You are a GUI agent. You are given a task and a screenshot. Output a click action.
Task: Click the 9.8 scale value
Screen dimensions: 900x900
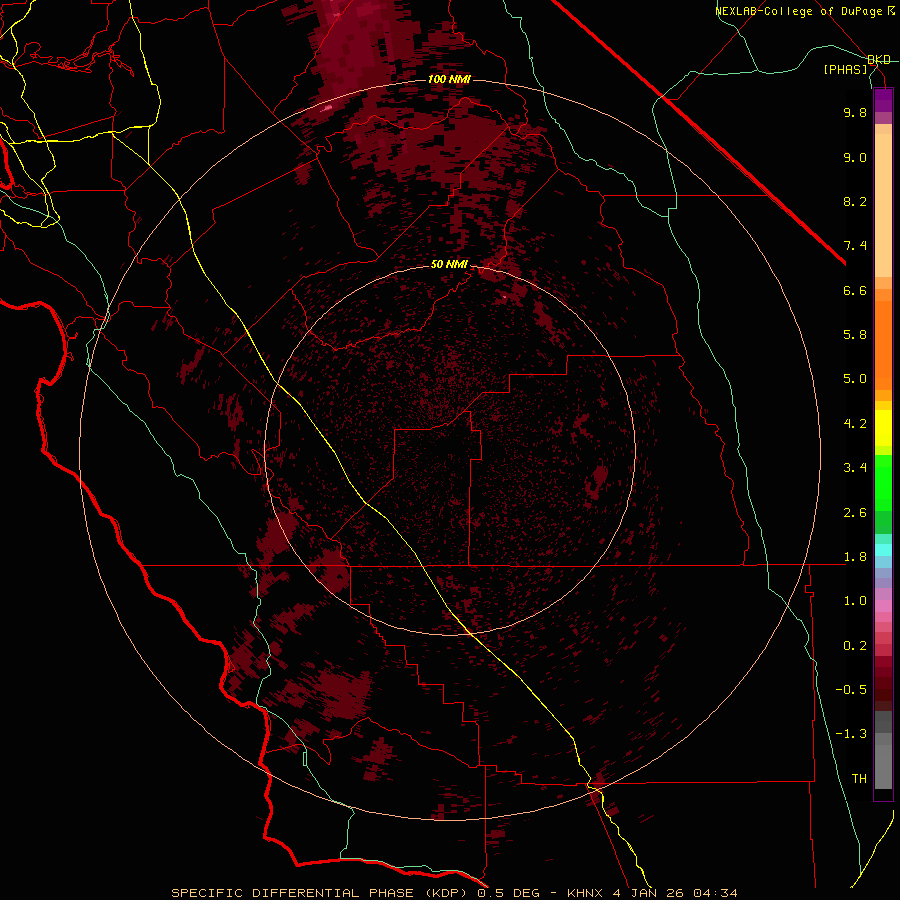[x=855, y=112]
